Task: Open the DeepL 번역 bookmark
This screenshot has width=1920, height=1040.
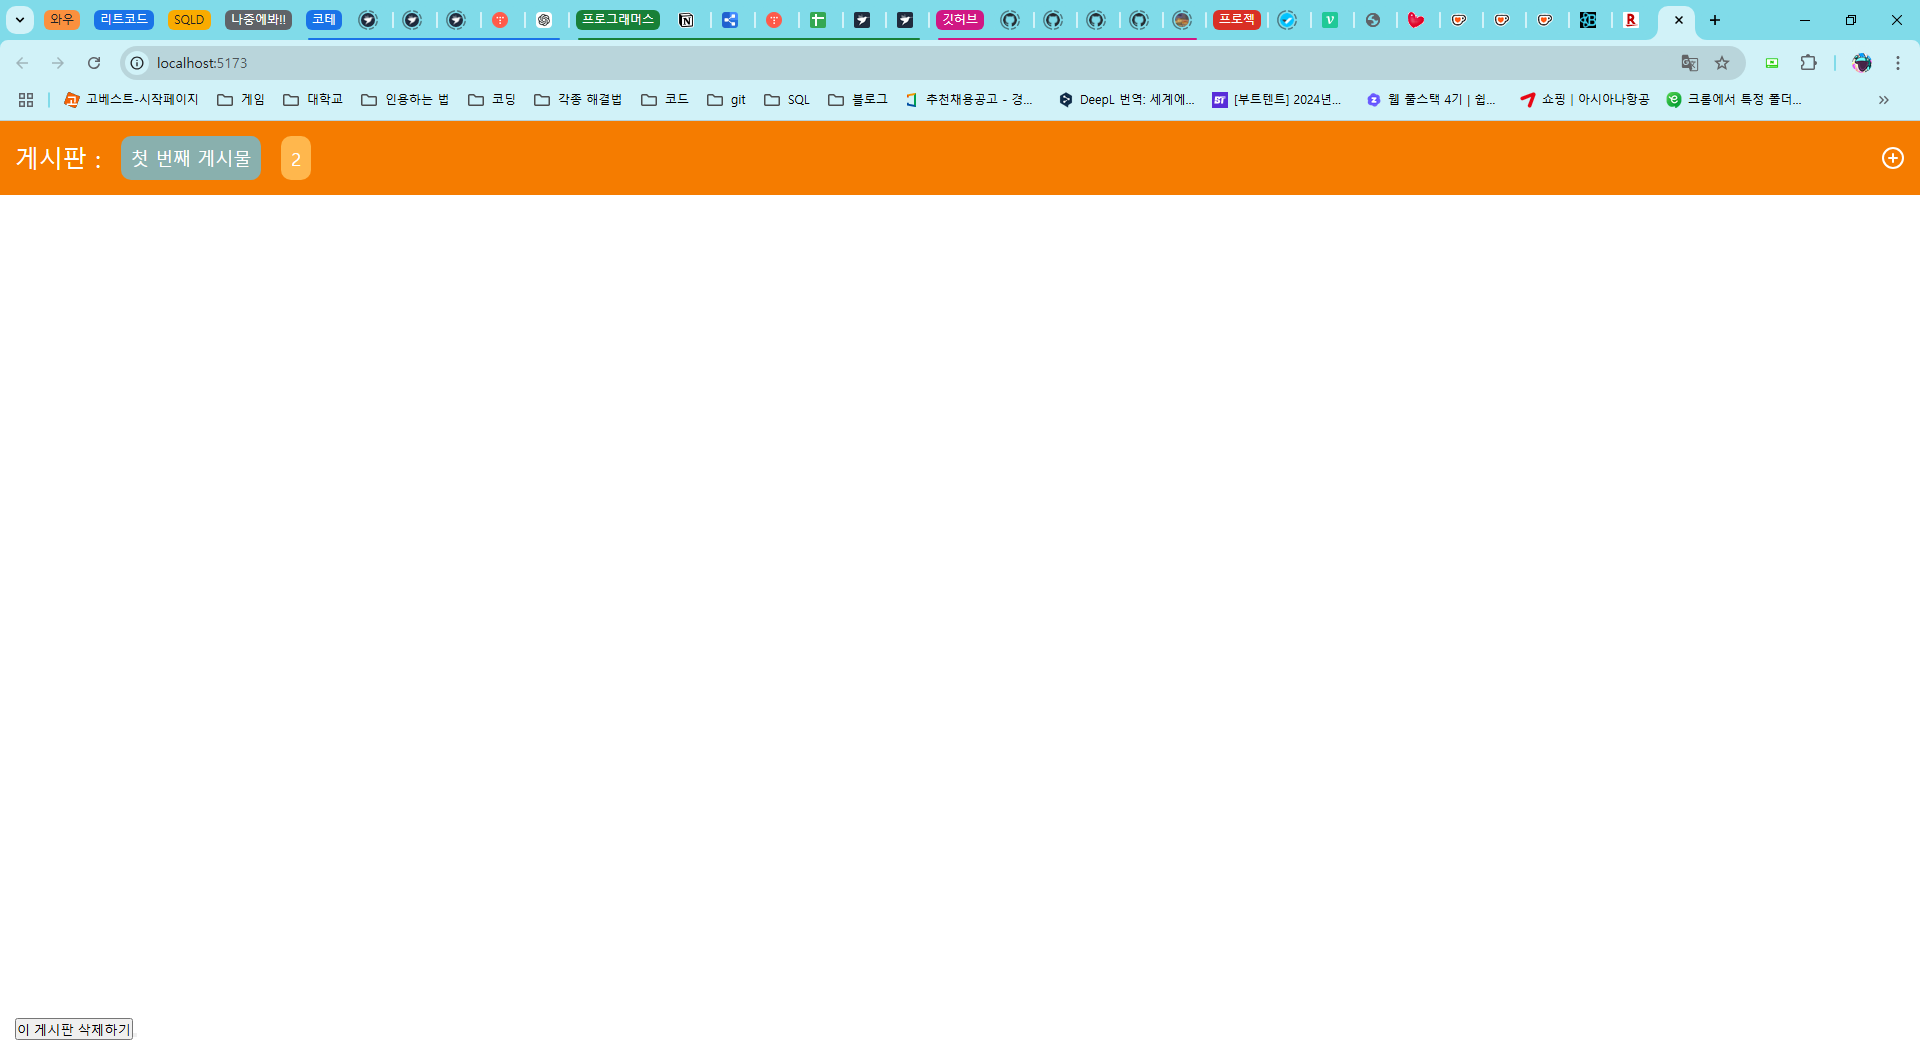Action: click(x=1127, y=100)
